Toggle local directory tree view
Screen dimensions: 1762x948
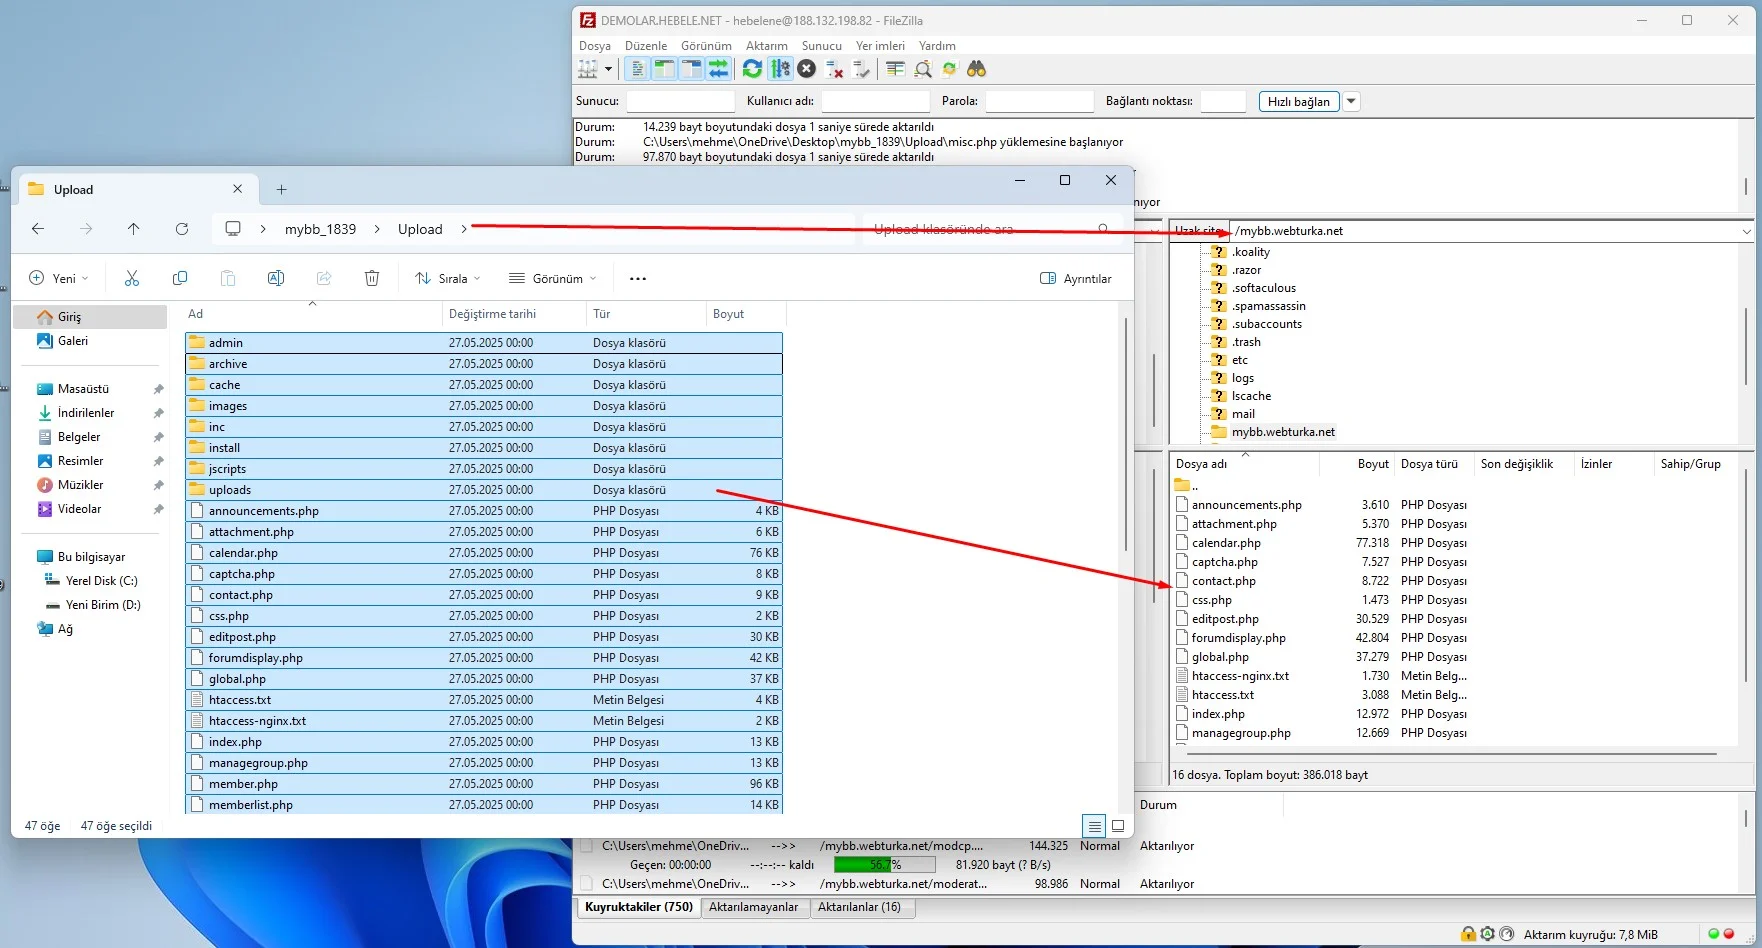664,69
